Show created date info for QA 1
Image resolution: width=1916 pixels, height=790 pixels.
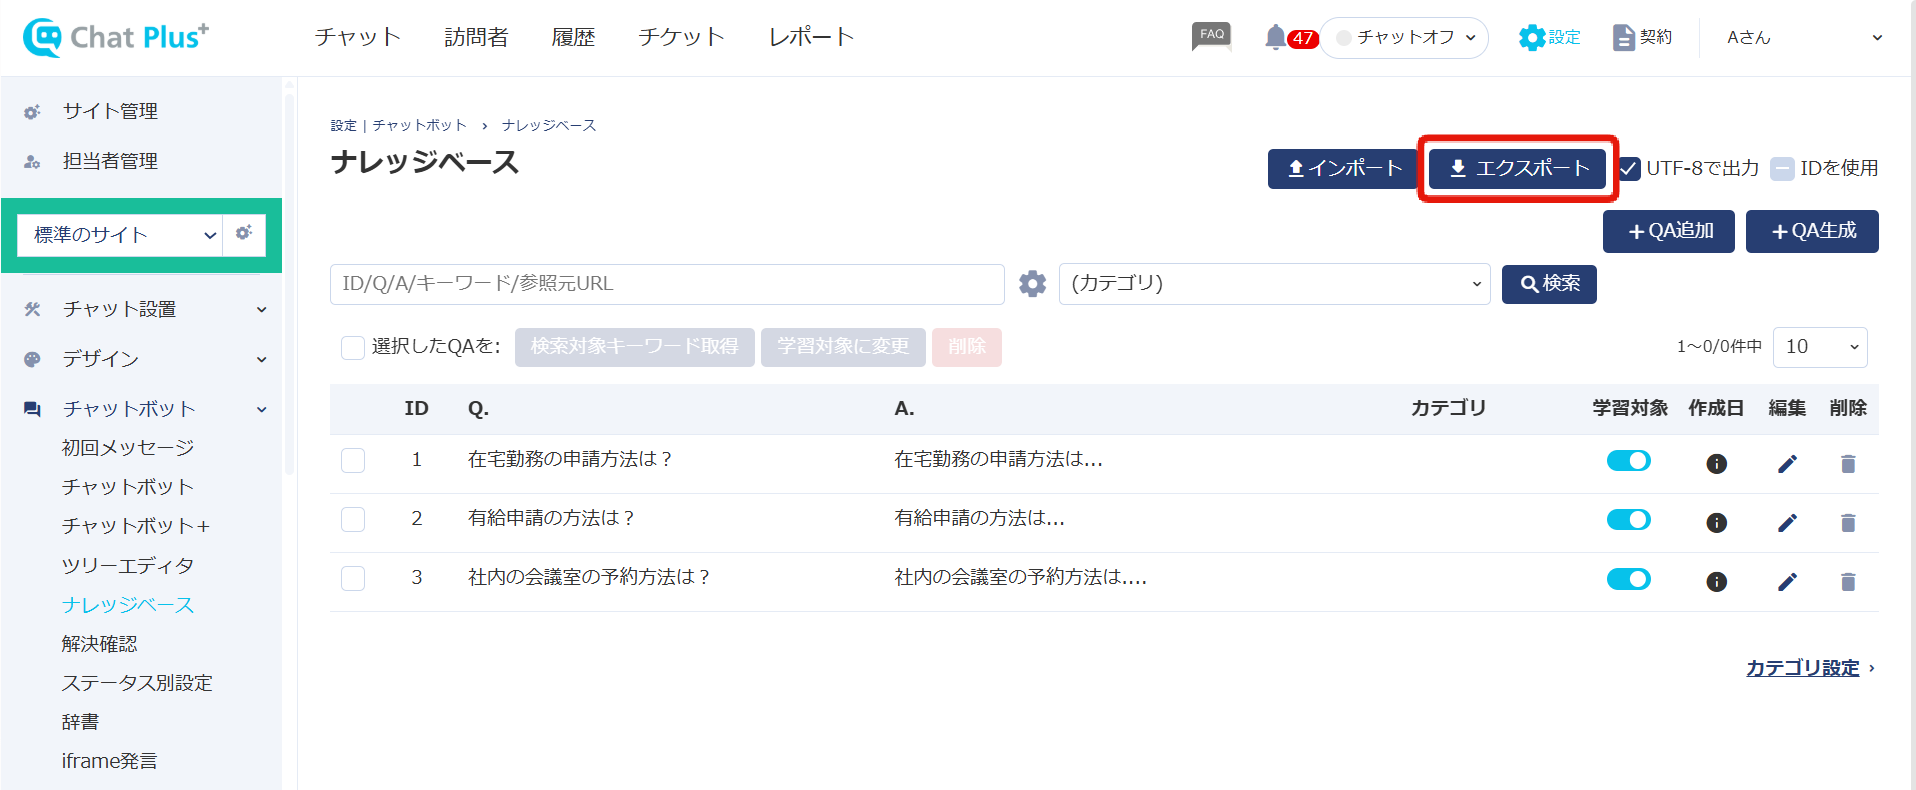pos(1716,463)
